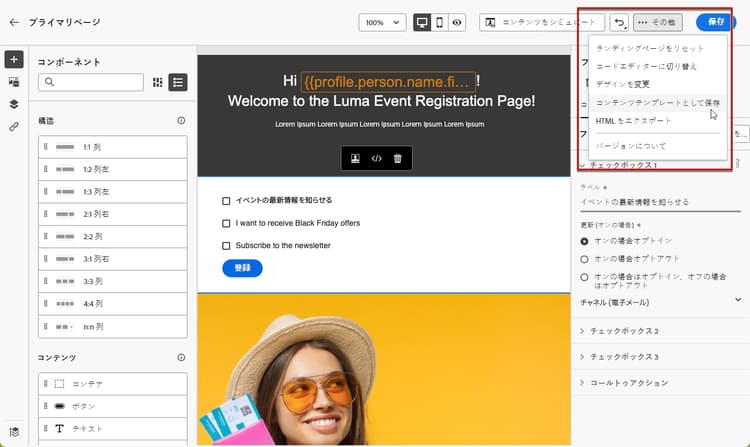Go back with the left arrow icon

click(14, 22)
